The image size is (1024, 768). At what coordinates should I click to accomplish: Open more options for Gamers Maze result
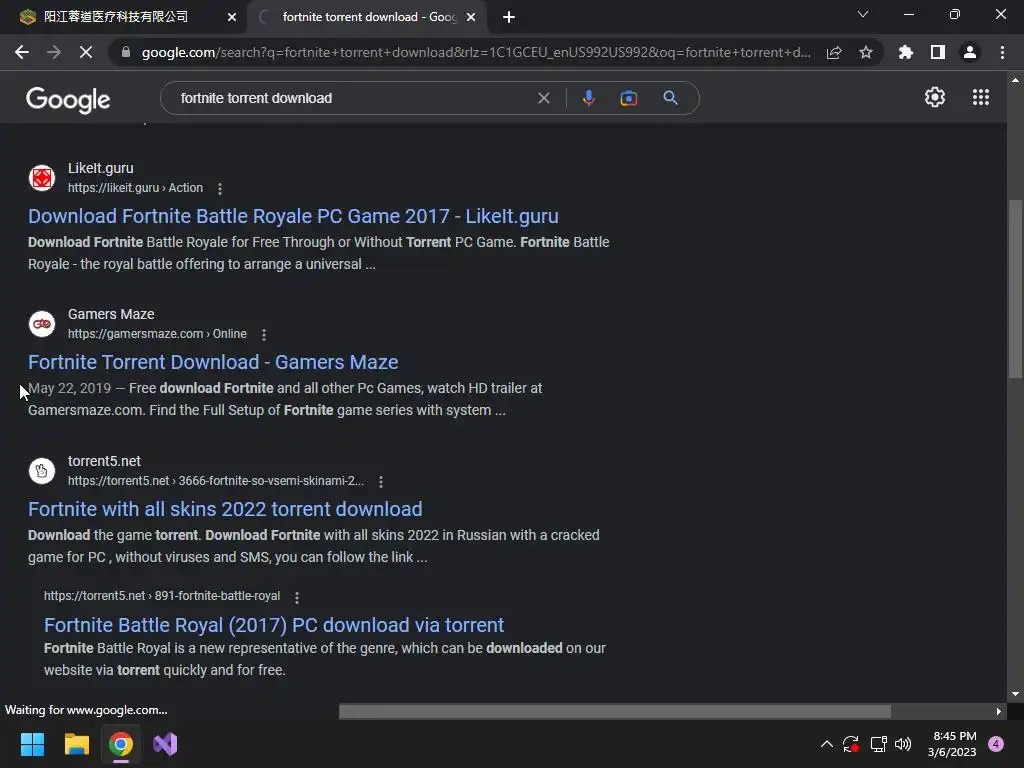[x=264, y=335]
